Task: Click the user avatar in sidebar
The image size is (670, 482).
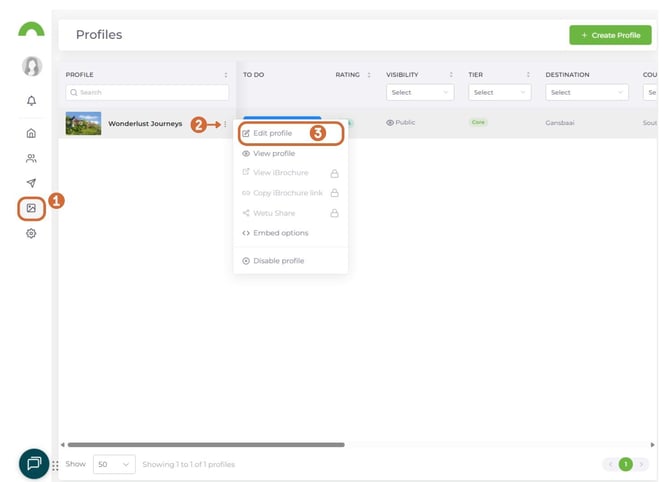Action: tap(31, 66)
